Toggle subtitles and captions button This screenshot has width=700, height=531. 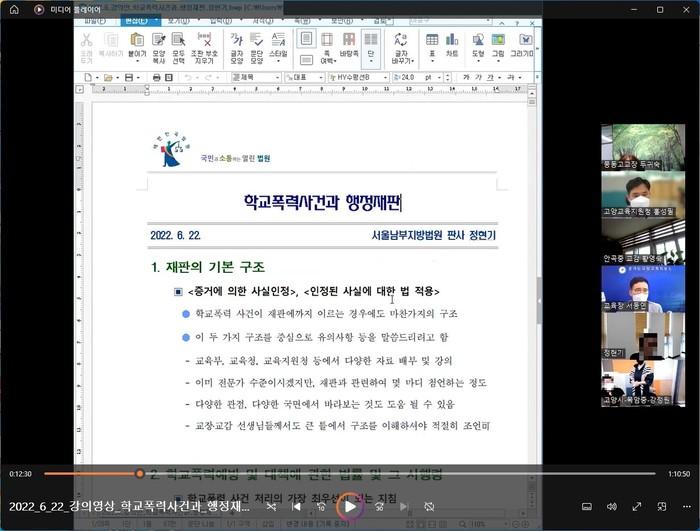587,506
